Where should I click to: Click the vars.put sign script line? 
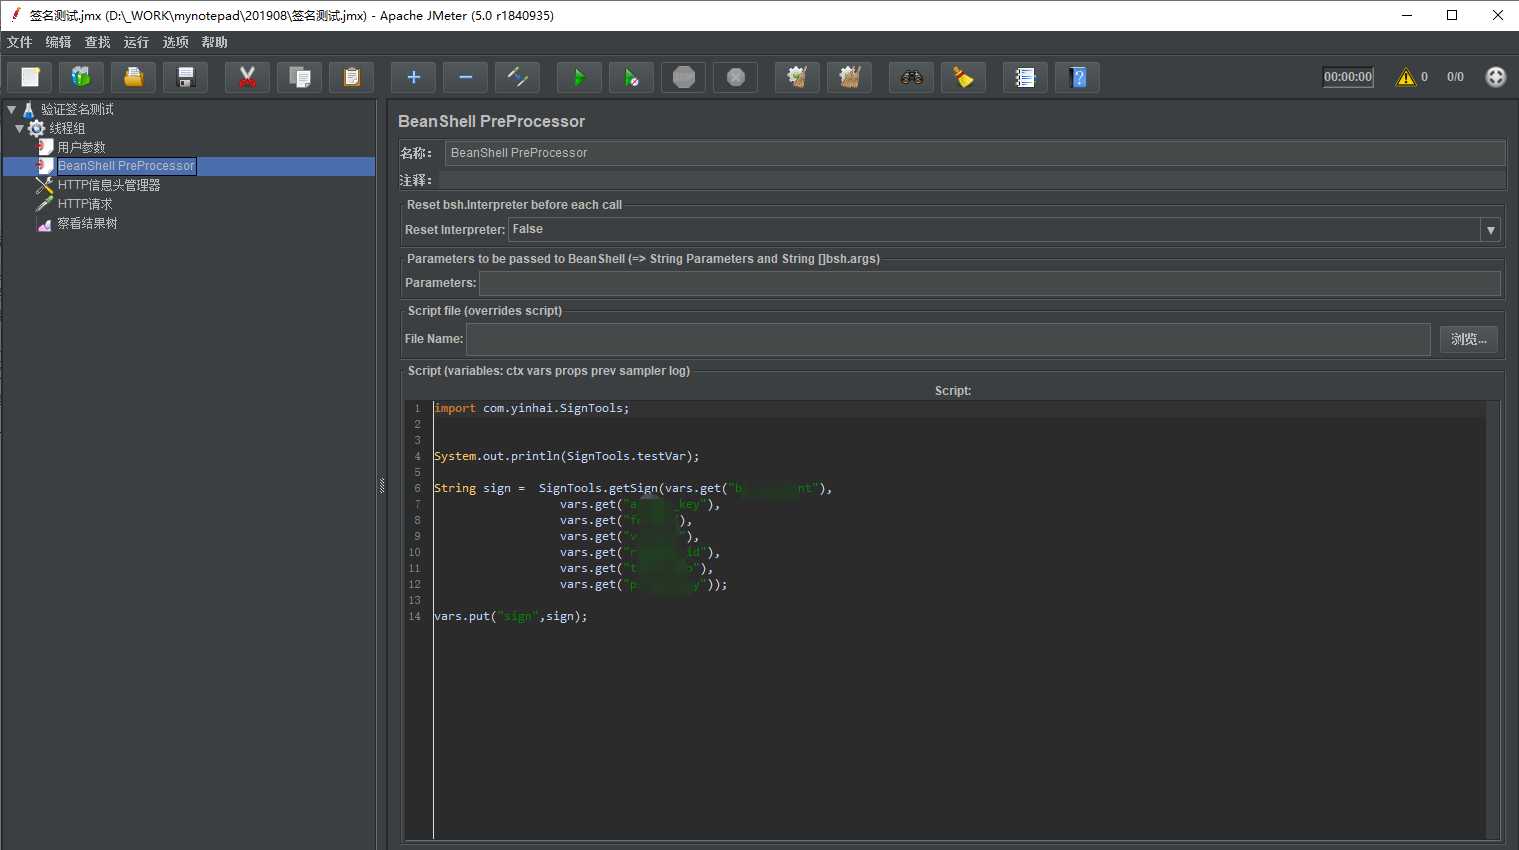click(511, 616)
